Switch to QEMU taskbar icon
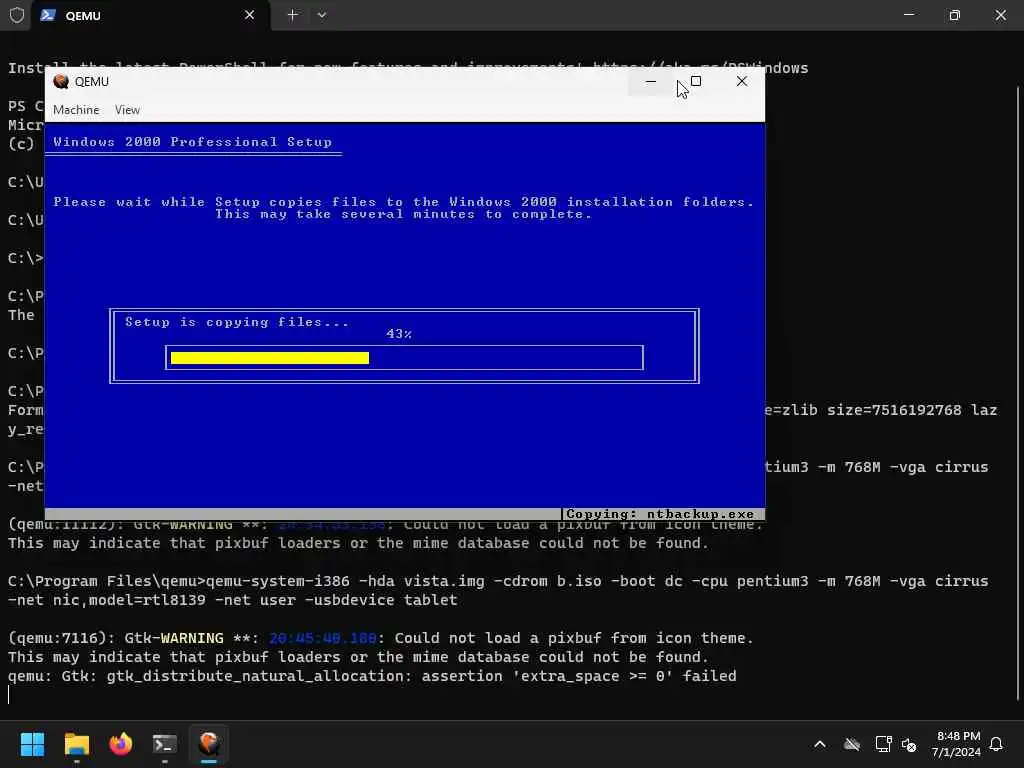Screen dimensions: 1024x768 pos(209,744)
